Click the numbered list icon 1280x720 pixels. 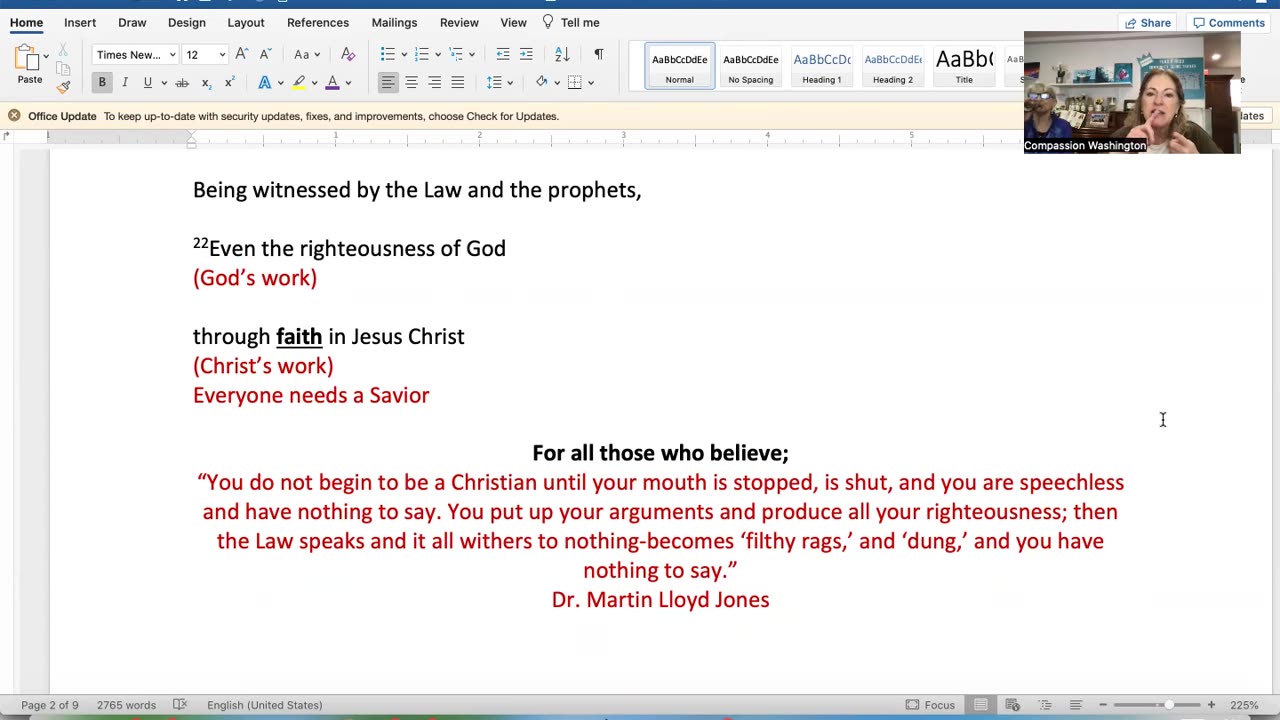pos(422,54)
